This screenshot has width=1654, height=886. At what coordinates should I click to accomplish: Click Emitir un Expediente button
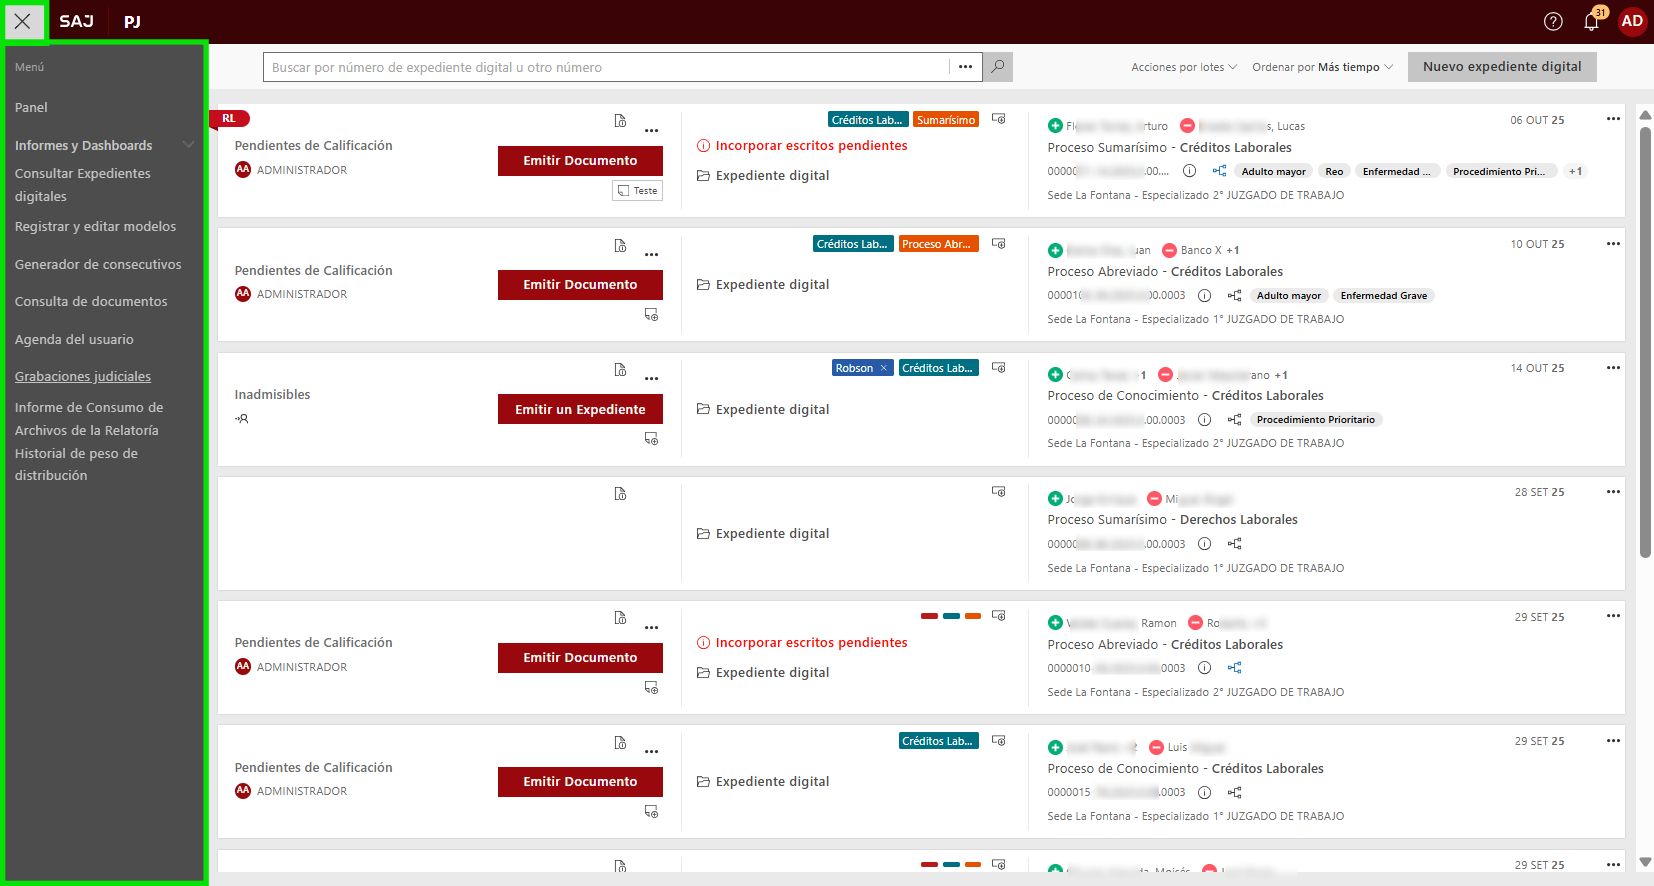coord(580,409)
